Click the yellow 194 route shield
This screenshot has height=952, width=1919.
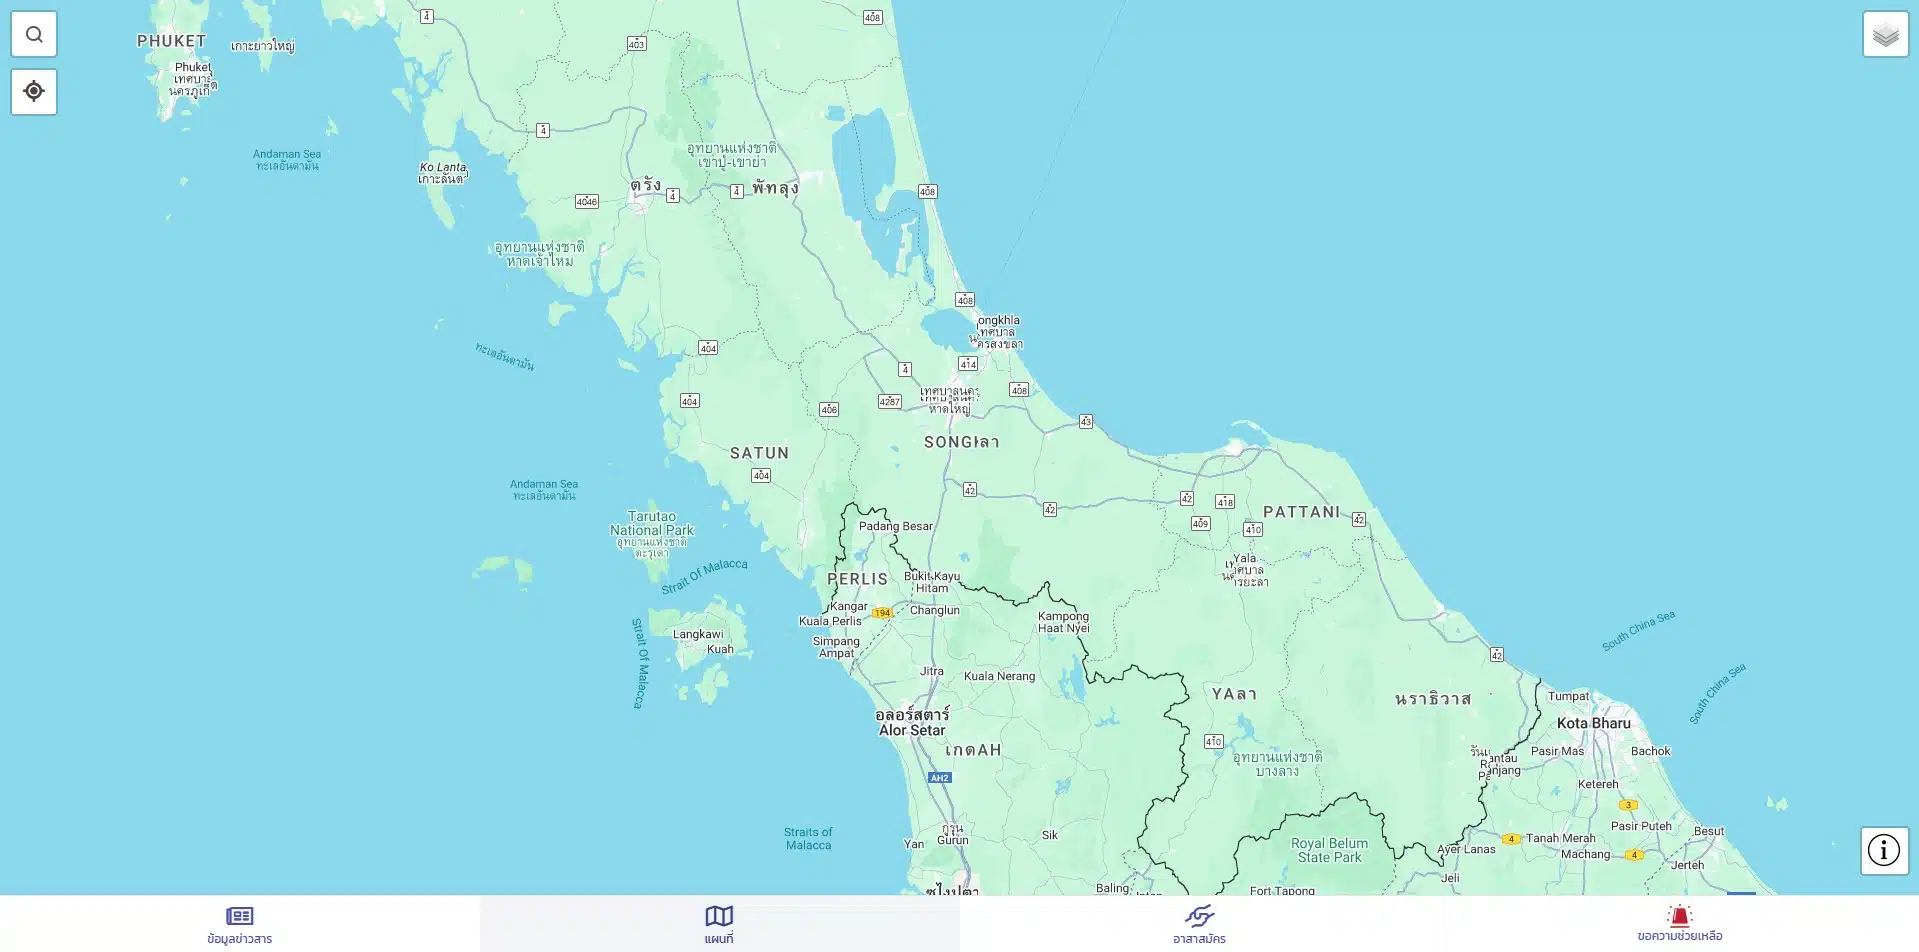(x=882, y=613)
